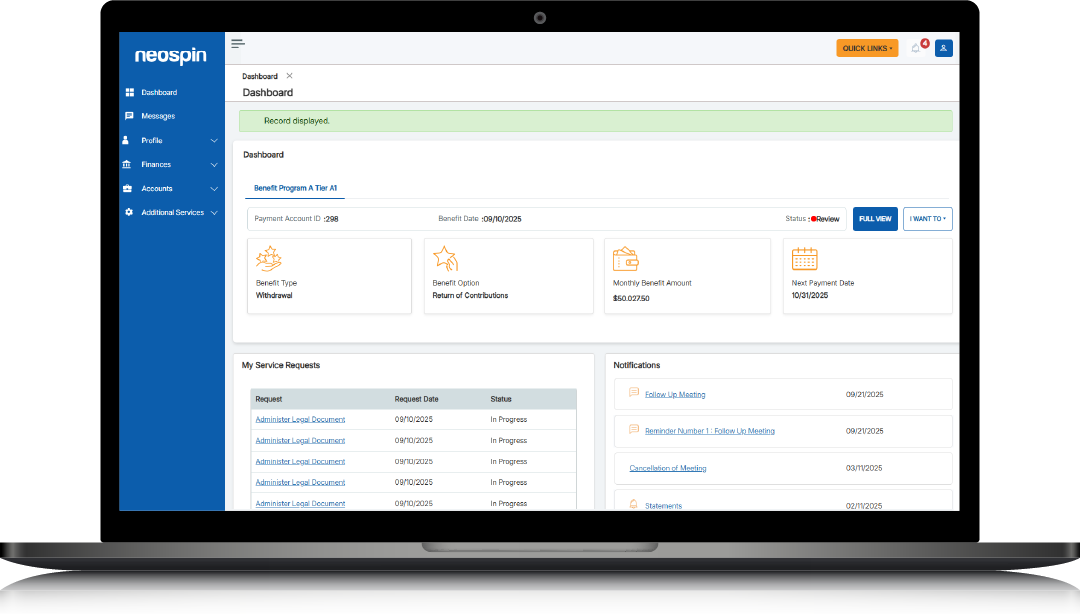Go to Dashboard in the sidebar
Viewport: 1080px width, 614px height.
(x=158, y=92)
